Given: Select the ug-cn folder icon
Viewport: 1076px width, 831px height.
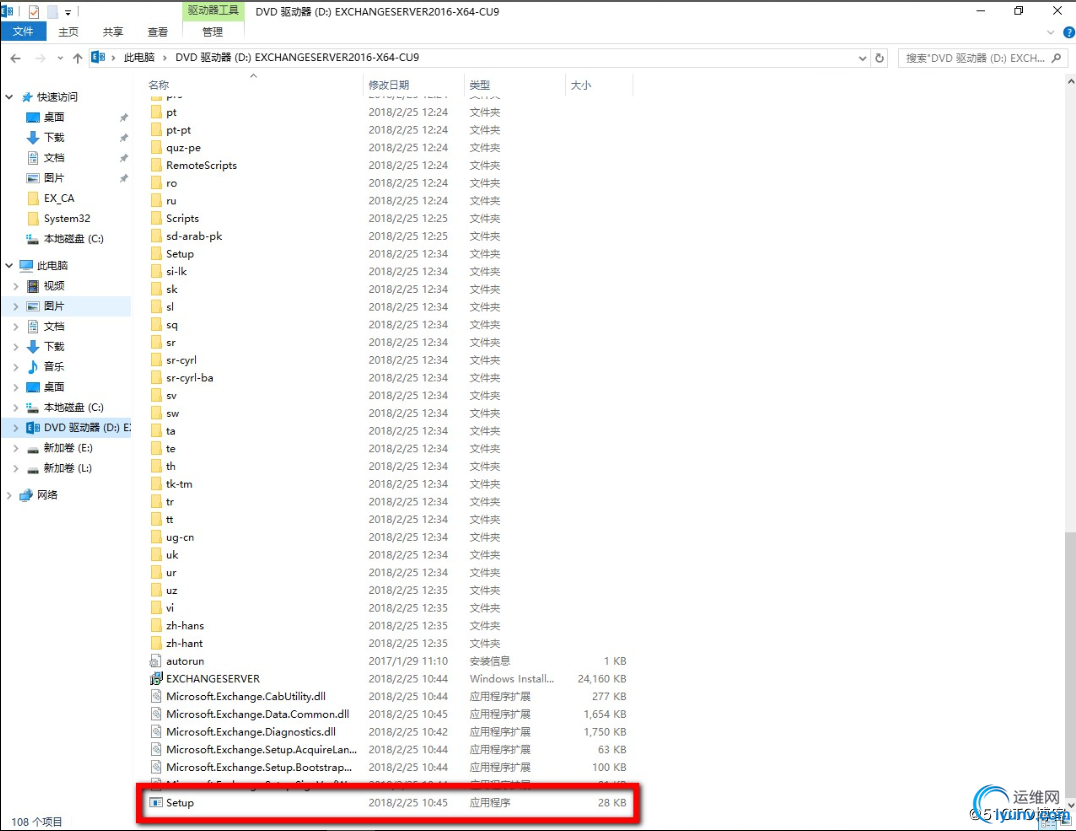Looking at the screenshot, I should 156,537.
